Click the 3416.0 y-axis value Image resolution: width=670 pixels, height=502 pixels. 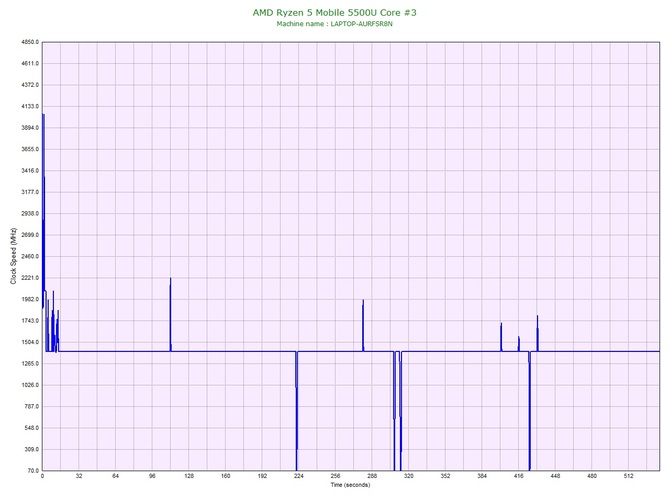(x=29, y=171)
